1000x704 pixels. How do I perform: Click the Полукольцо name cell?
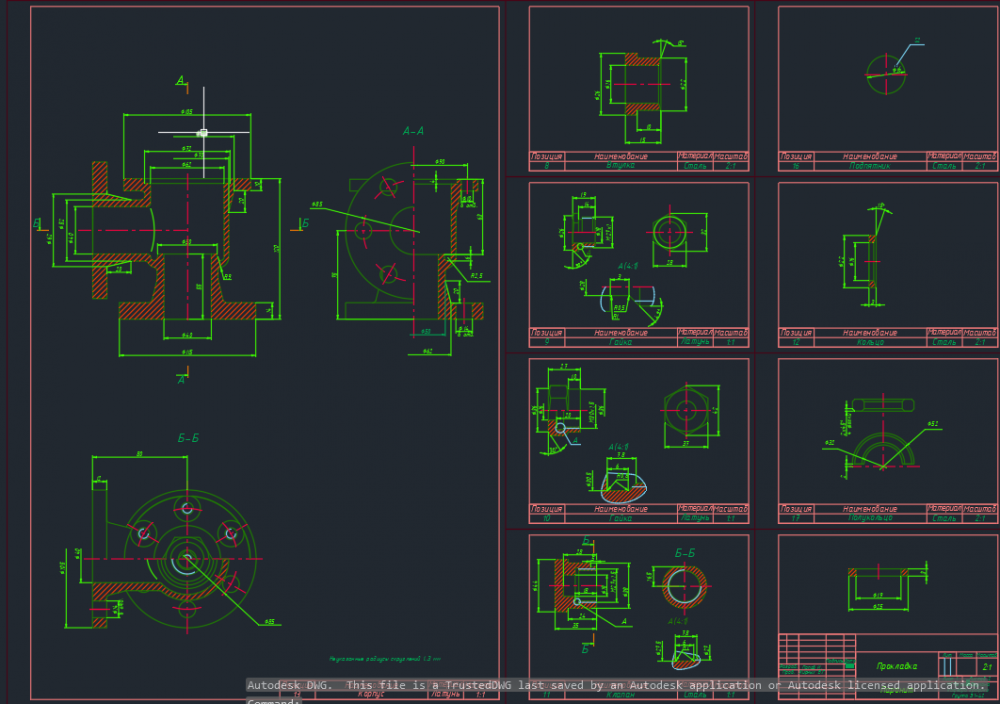click(869, 518)
